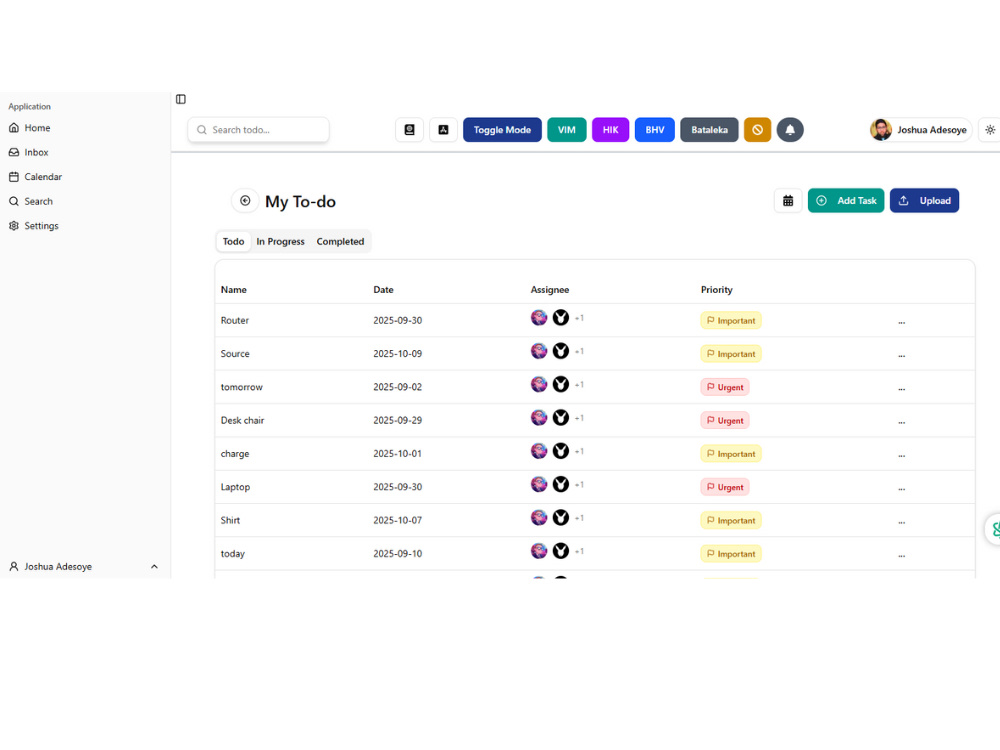Screen dimensions: 1000x750
Task: Click the translate icon beside Toggle Mode
Action: click(x=443, y=129)
